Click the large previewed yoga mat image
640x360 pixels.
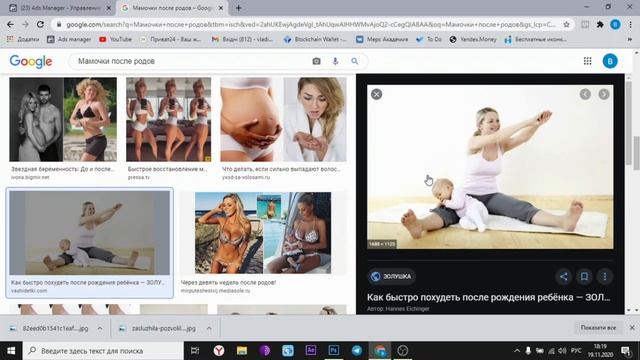coord(490,167)
